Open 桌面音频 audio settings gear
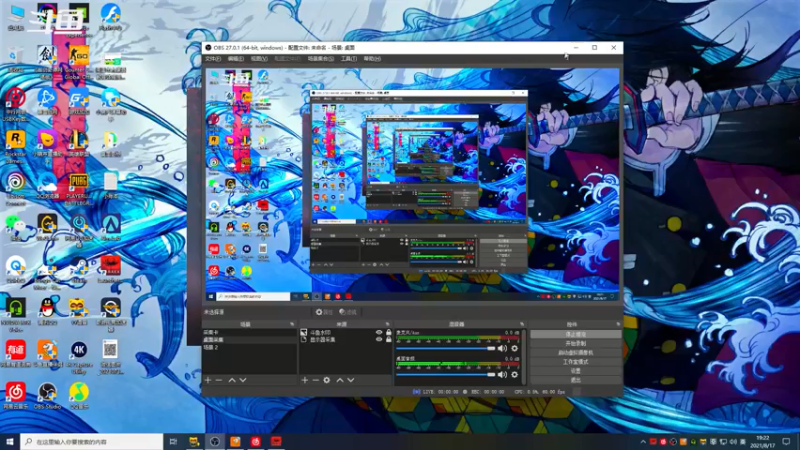The image size is (800, 450). 514,374
